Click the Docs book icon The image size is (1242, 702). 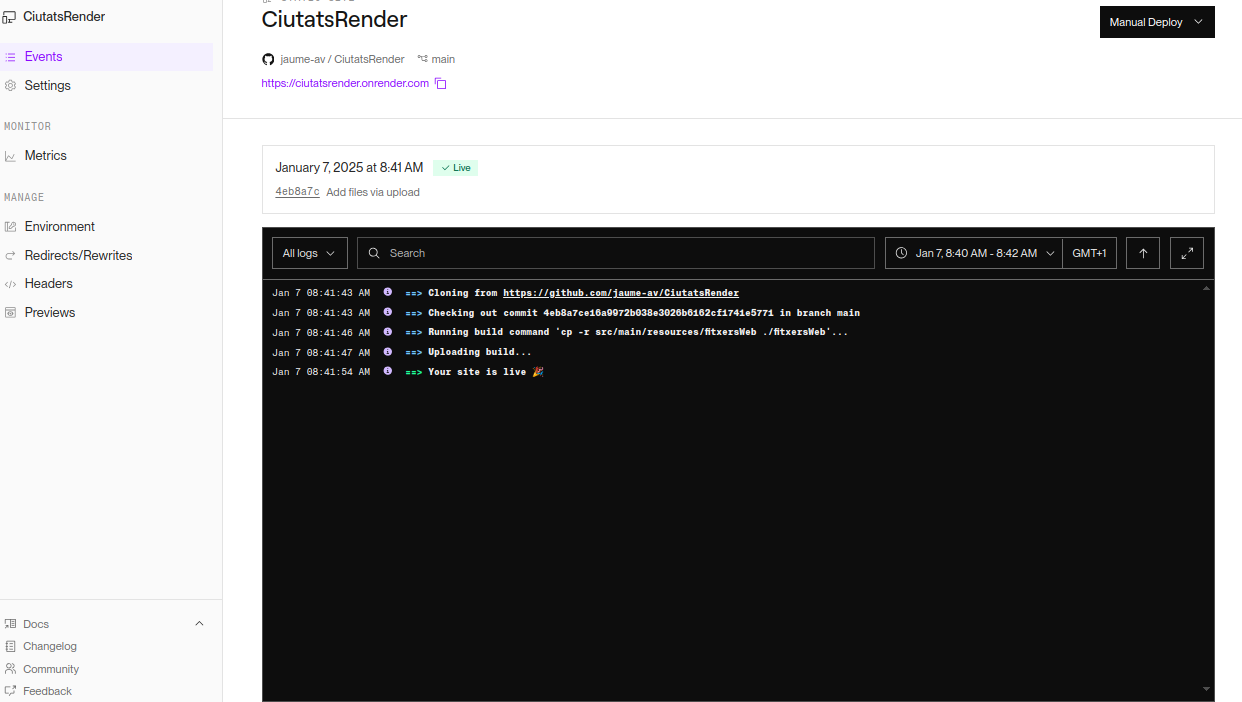(x=10, y=624)
